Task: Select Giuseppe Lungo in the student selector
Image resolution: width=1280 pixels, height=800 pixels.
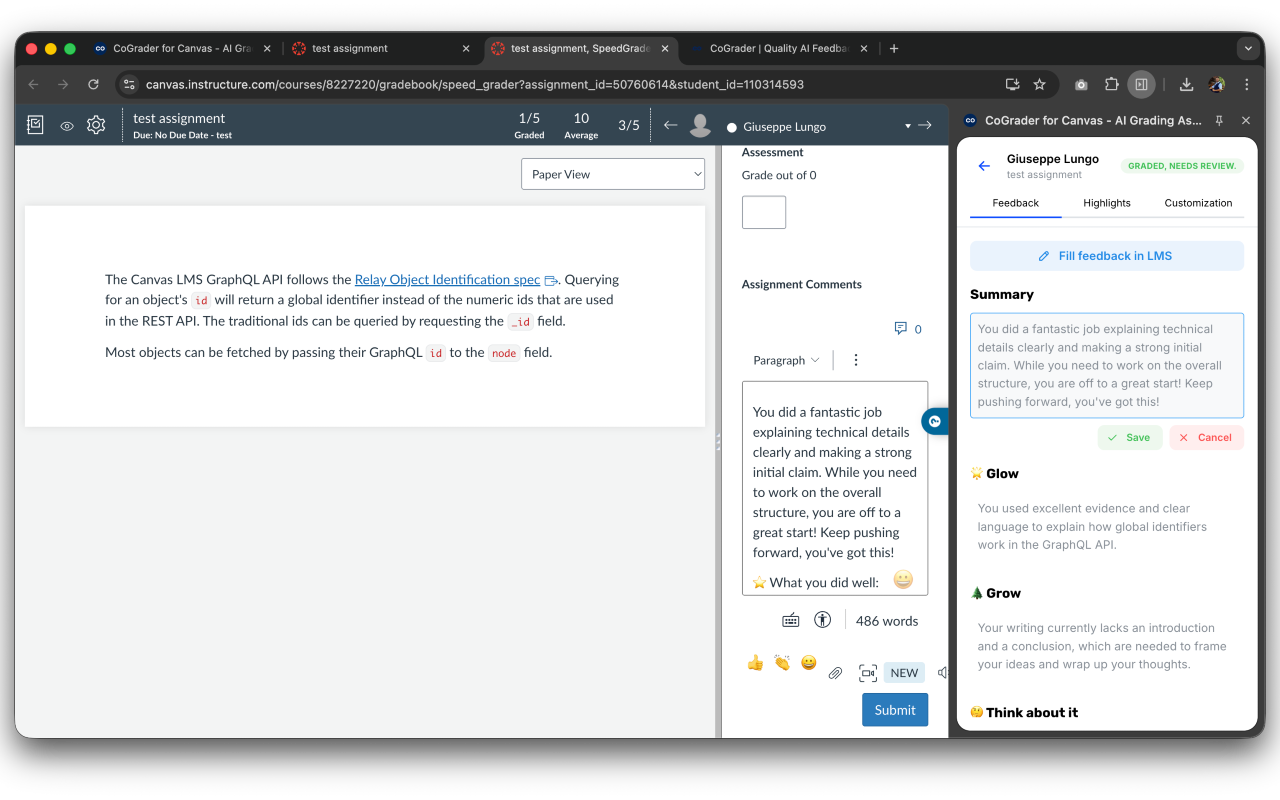Action: coord(785,127)
